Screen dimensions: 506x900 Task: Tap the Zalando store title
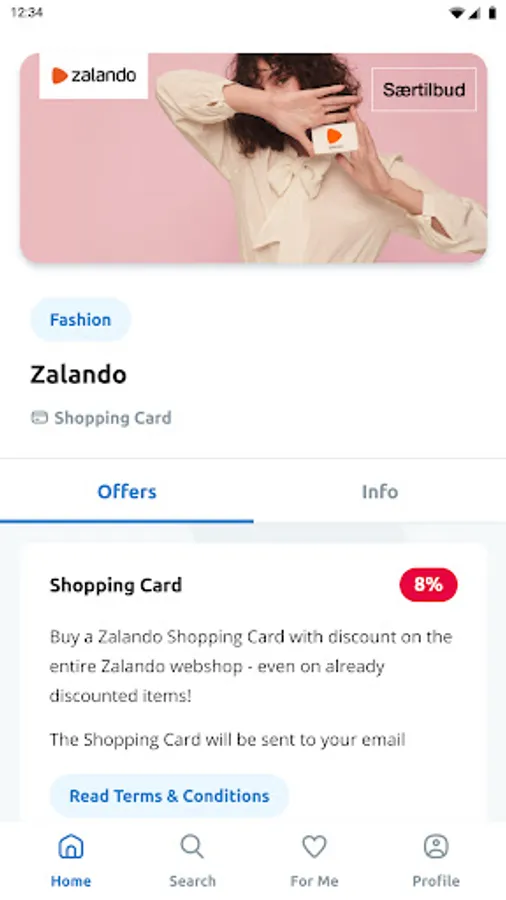[79, 374]
